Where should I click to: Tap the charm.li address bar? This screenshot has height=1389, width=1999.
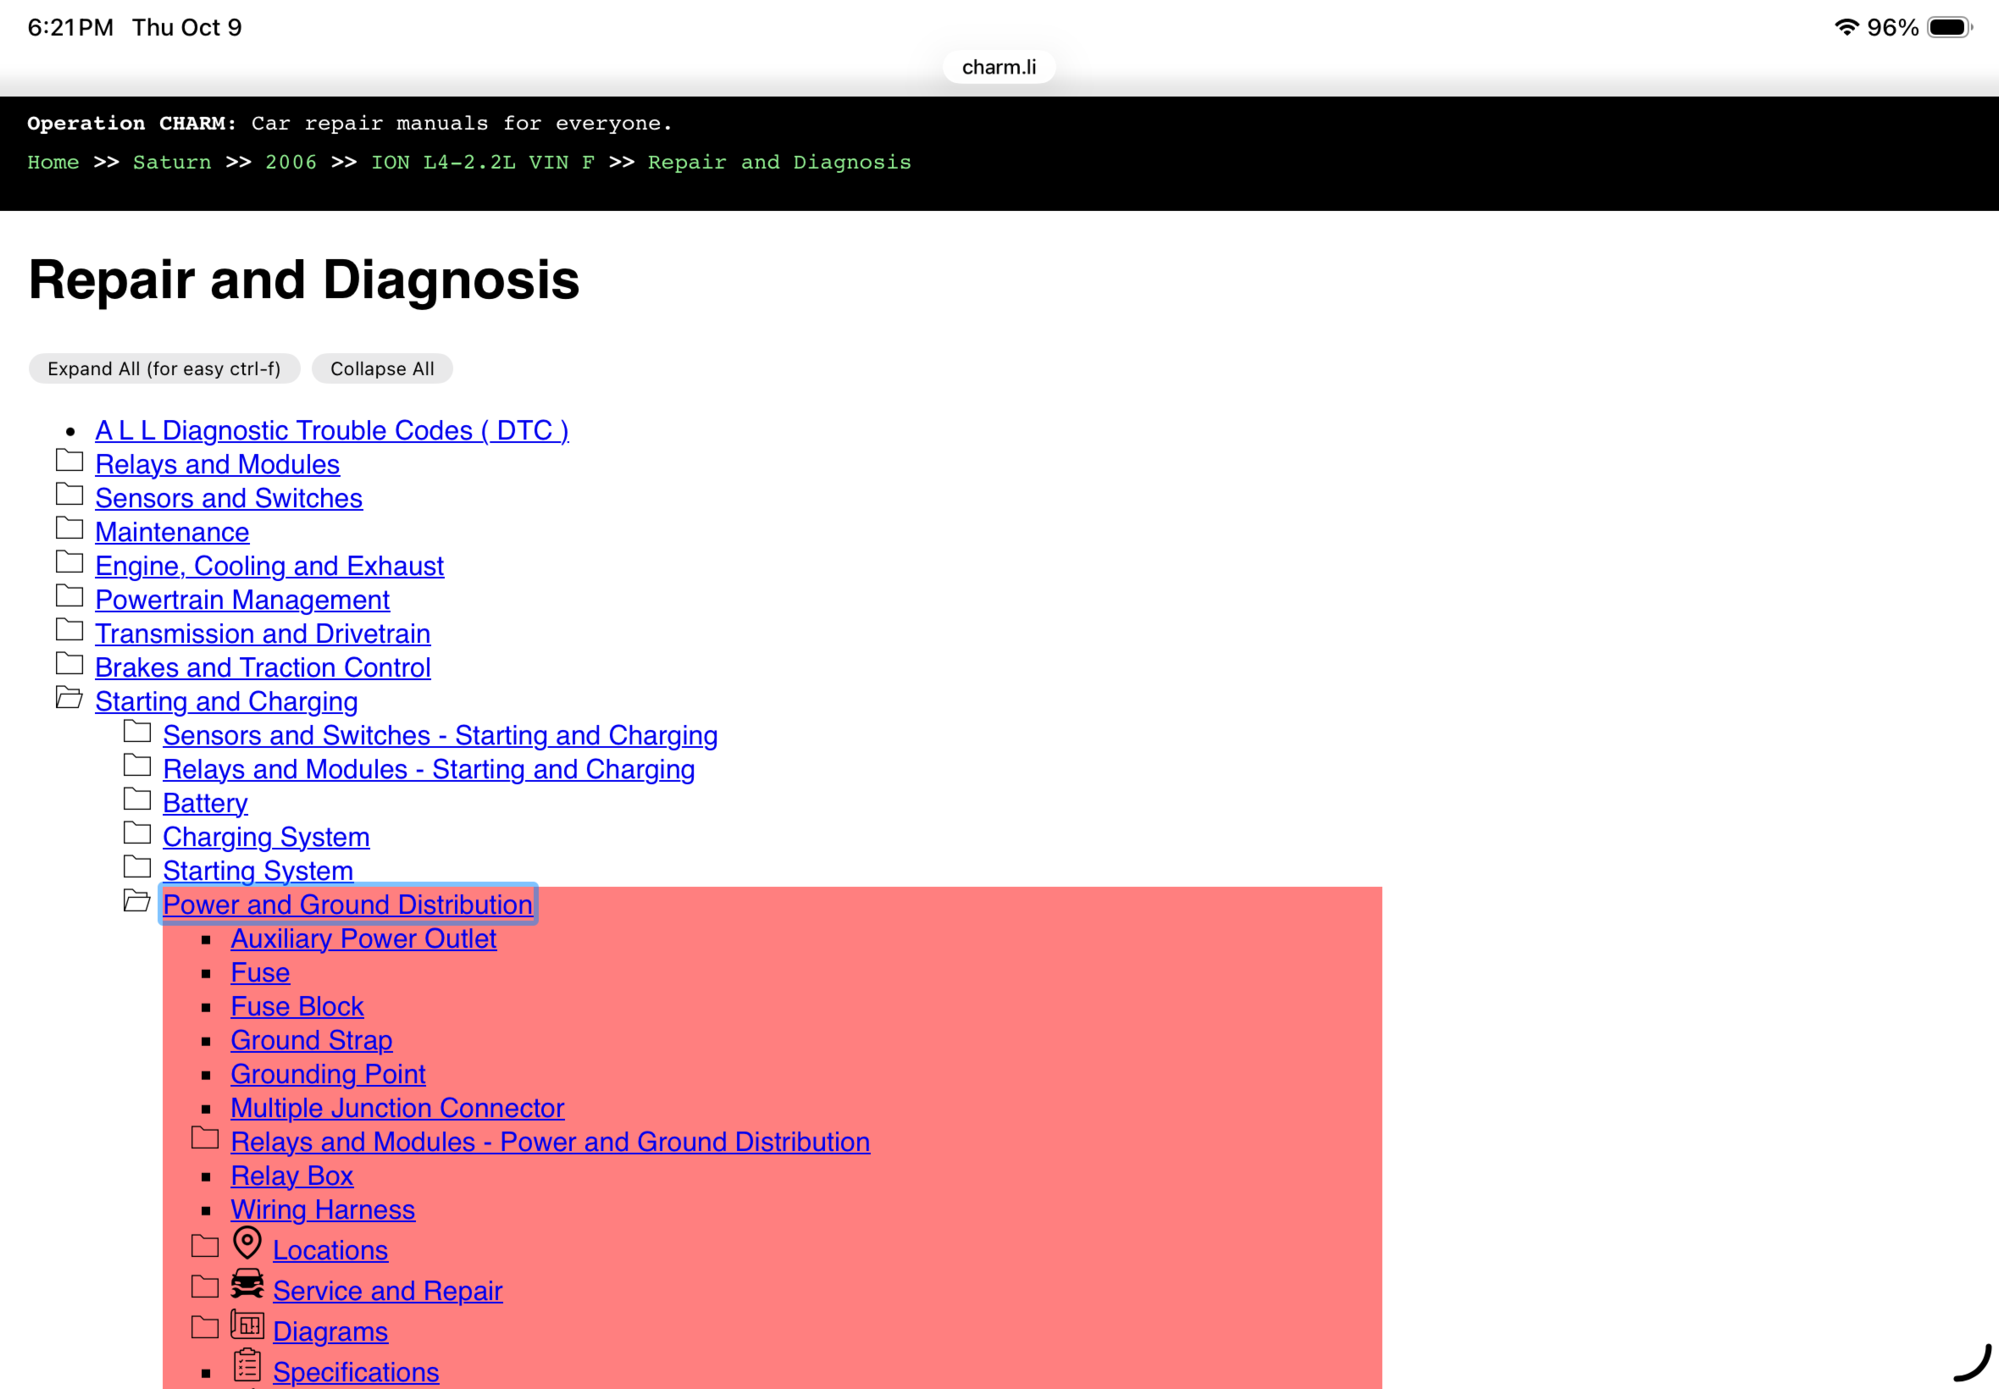pyautogui.click(x=998, y=67)
